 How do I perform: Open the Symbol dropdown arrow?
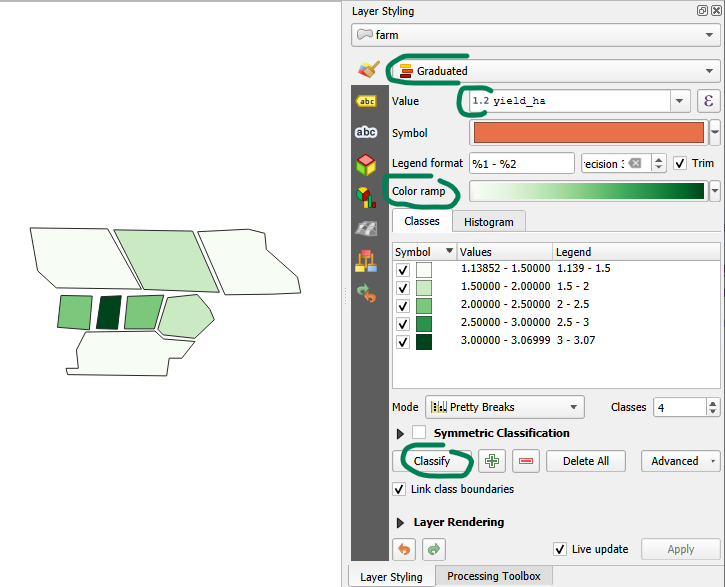[x=715, y=133]
